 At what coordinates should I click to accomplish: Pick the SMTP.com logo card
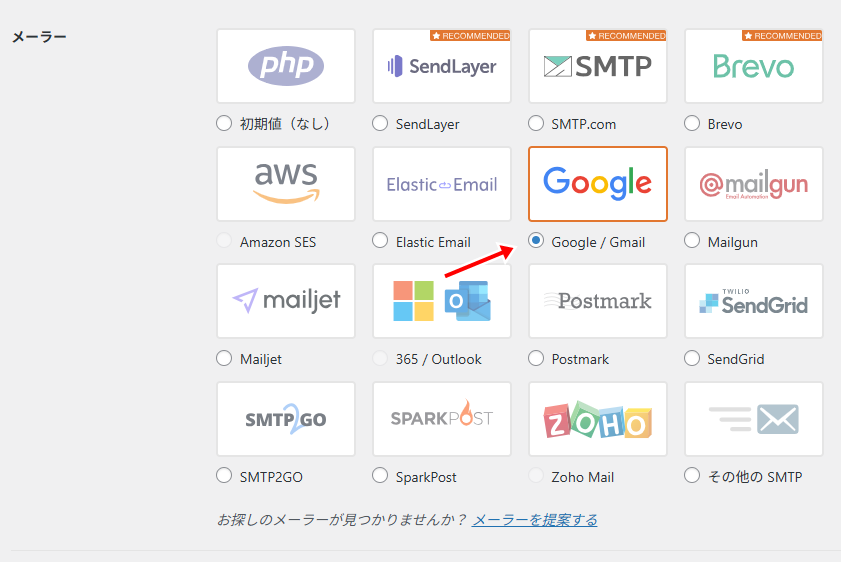tap(598, 66)
